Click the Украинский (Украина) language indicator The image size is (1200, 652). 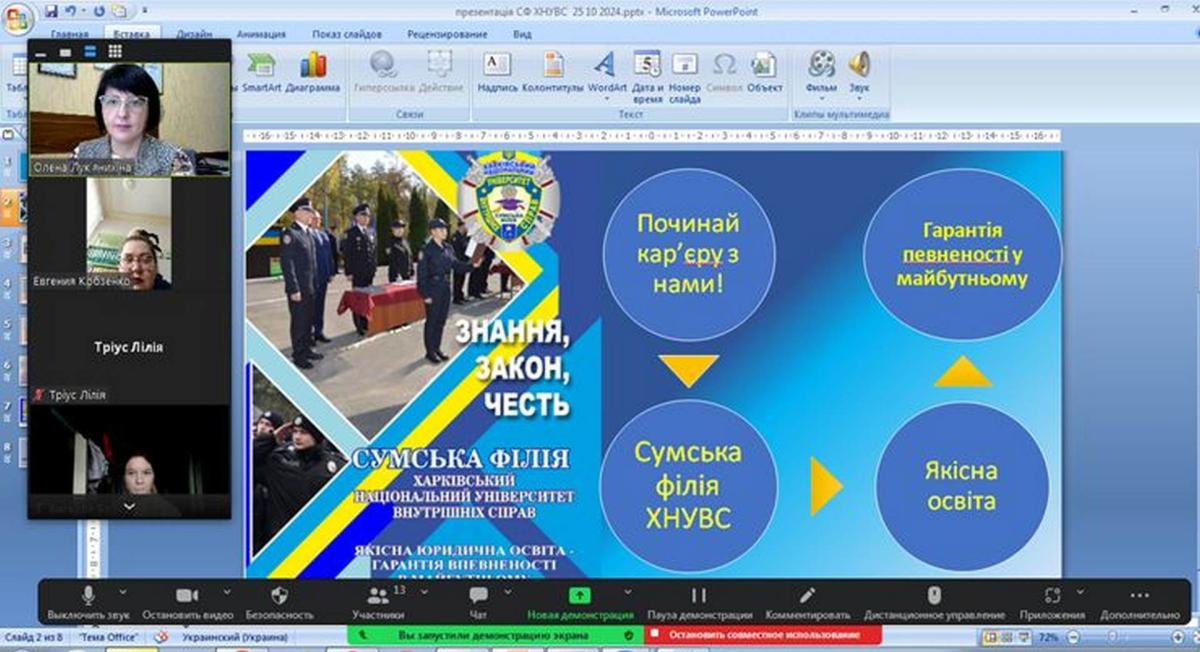(x=235, y=637)
